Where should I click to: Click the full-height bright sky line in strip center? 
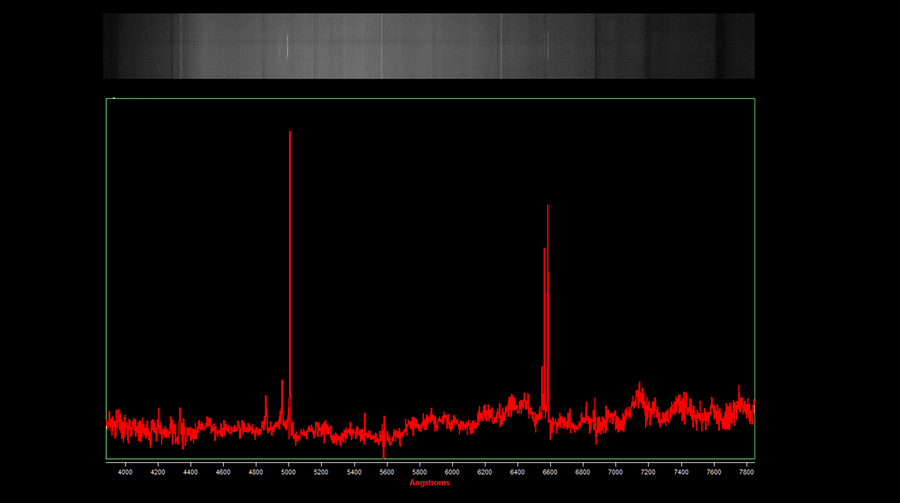click(x=382, y=46)
